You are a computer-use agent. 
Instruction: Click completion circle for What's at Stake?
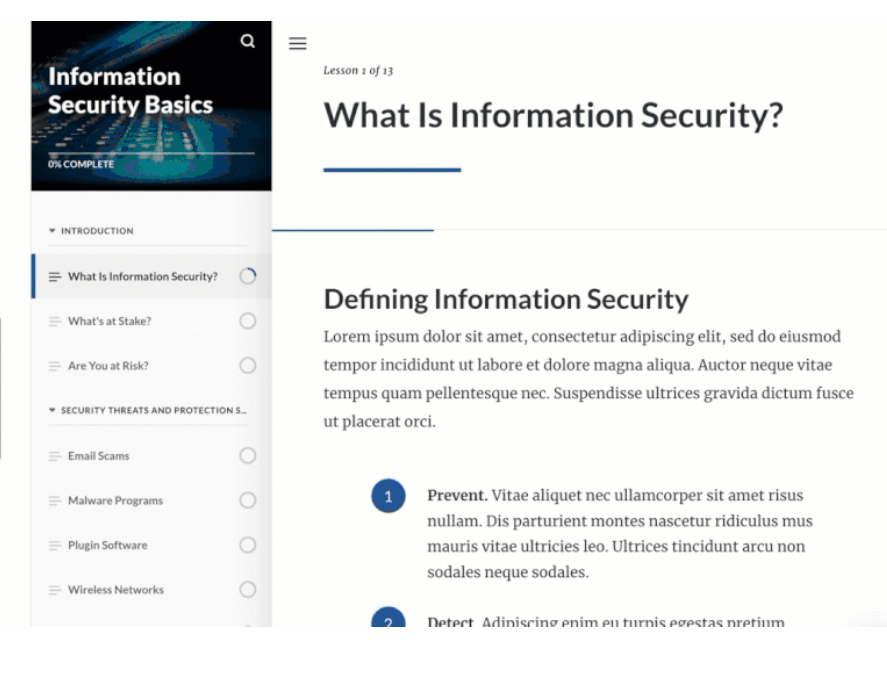click(x=248, y=321)
